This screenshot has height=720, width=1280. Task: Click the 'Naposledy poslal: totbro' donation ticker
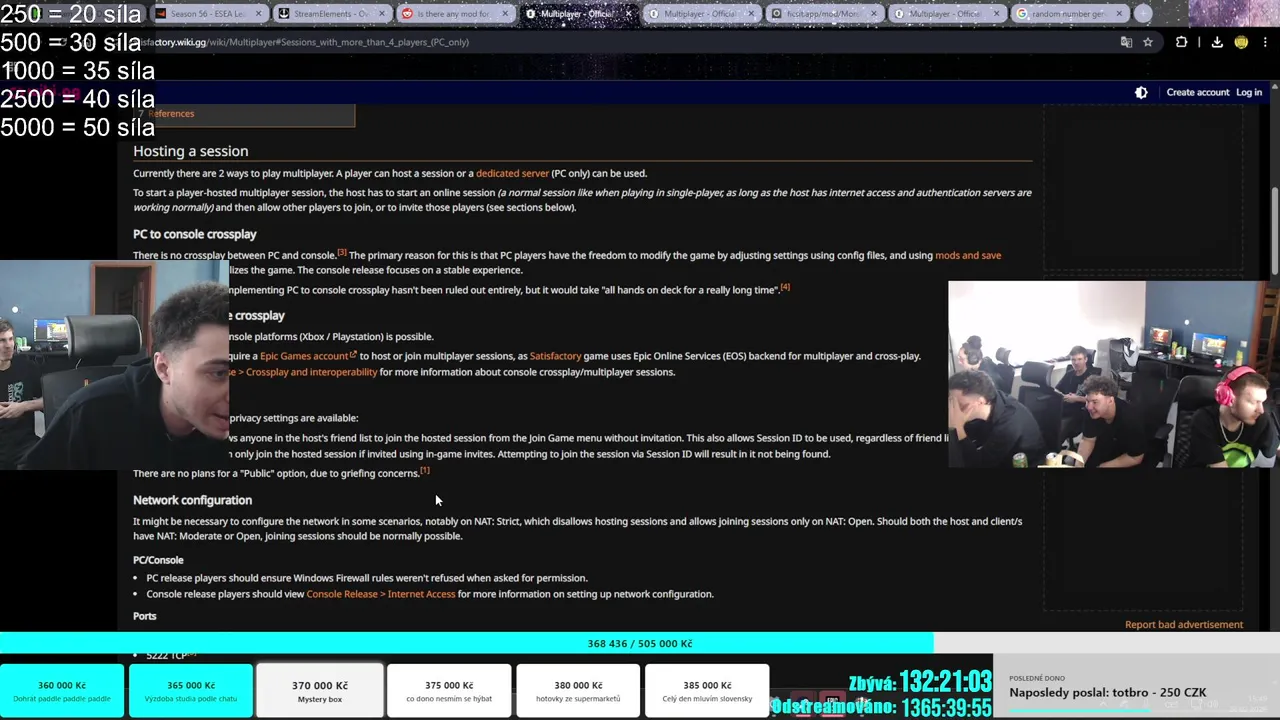(x=1107, y=692)
